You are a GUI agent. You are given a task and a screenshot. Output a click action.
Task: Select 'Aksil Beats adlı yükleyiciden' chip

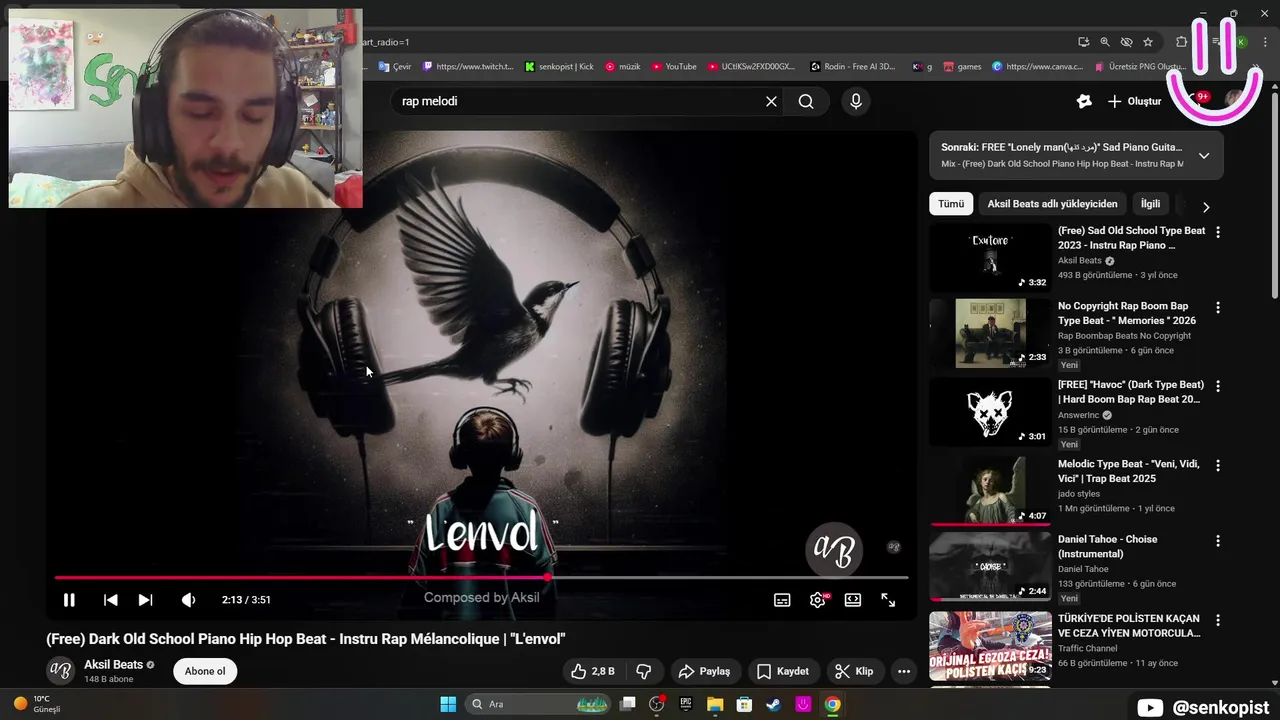click(1053, 204)
